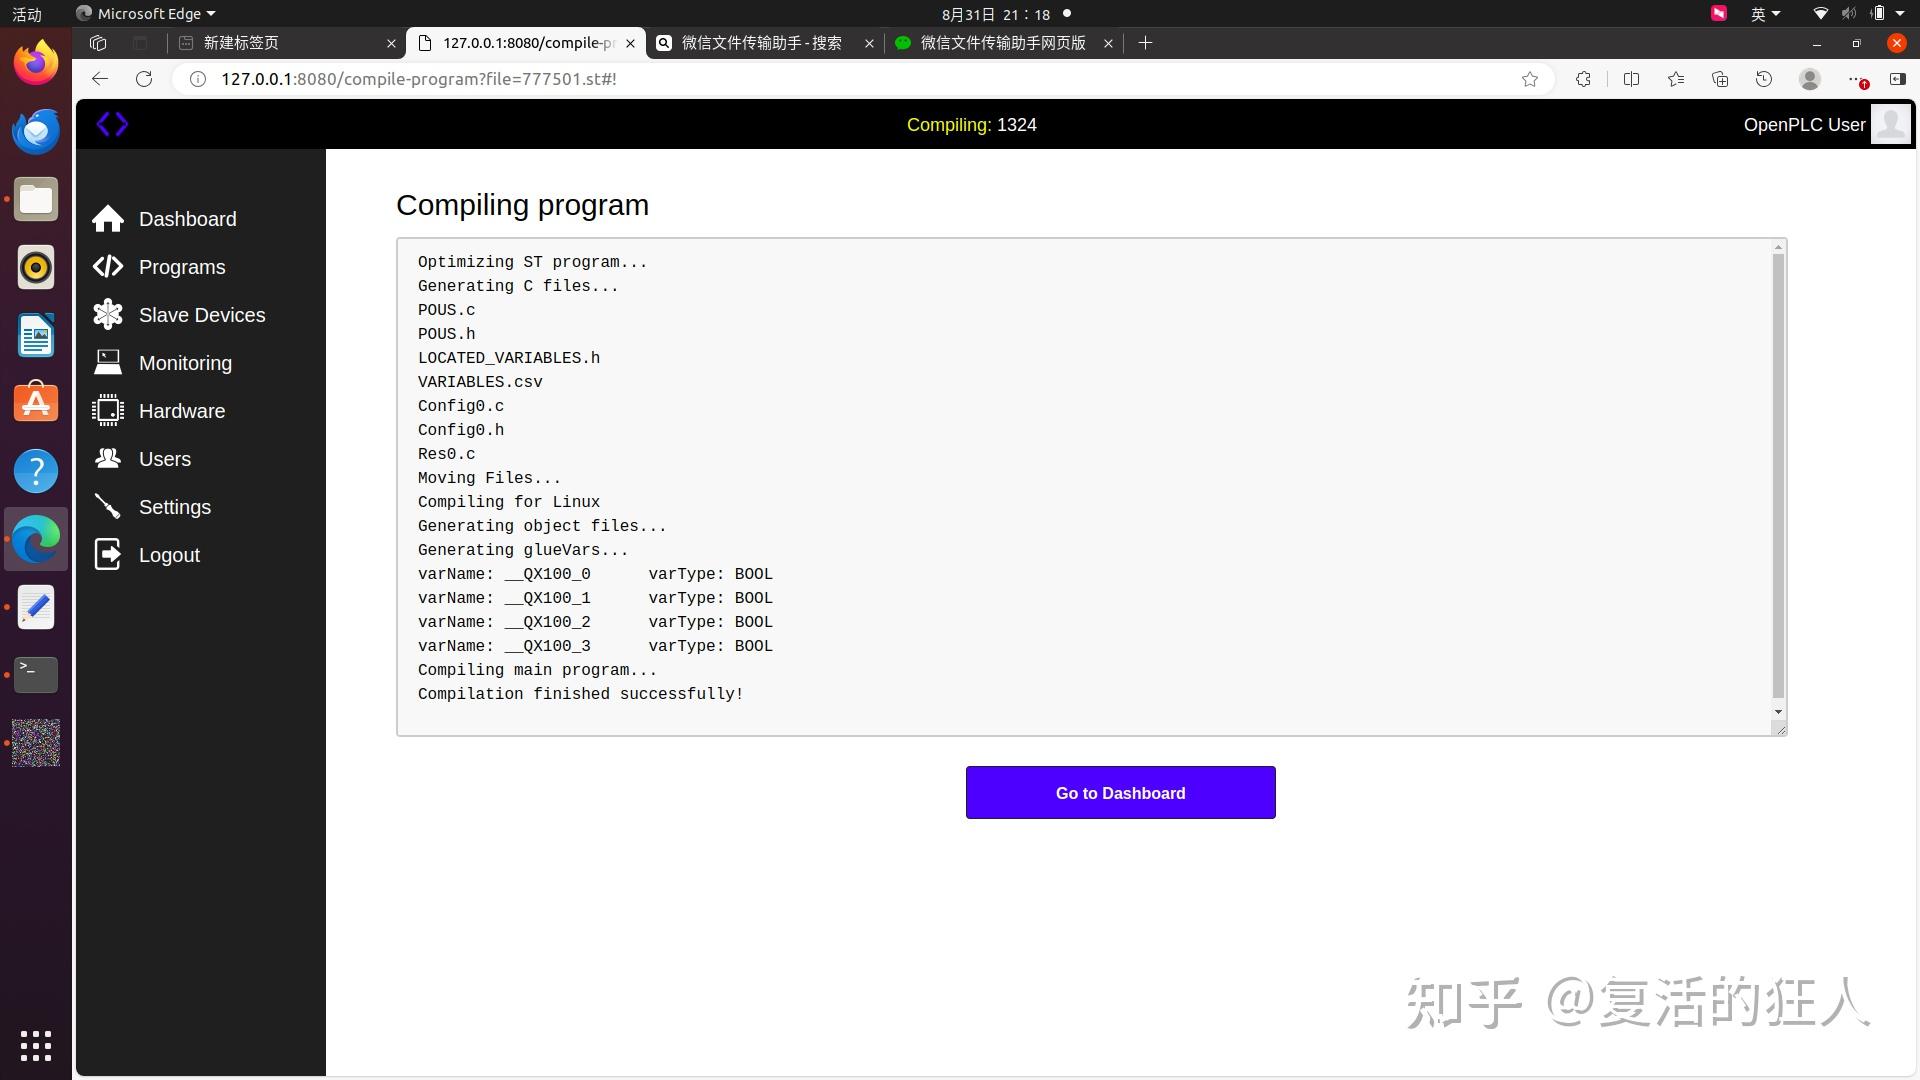Screen dimensions: 1920x1080
Task: Open the Microsoft Edge title bar dropdown
Action: tap(145, 13)
